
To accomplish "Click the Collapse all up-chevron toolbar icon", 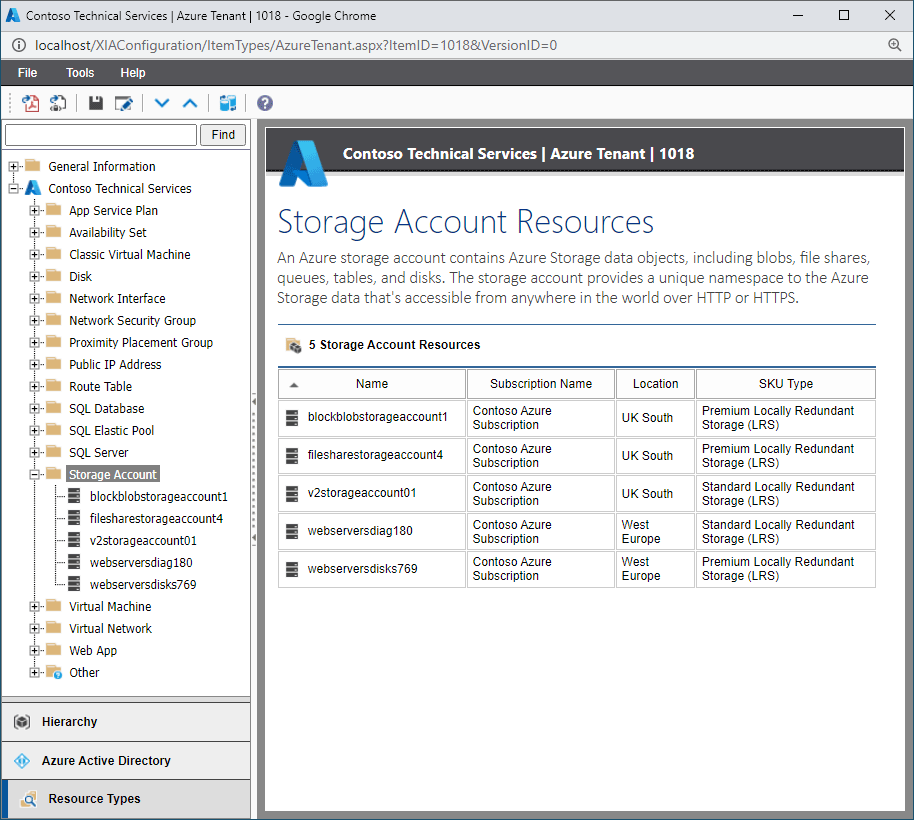I will point(190,103).
